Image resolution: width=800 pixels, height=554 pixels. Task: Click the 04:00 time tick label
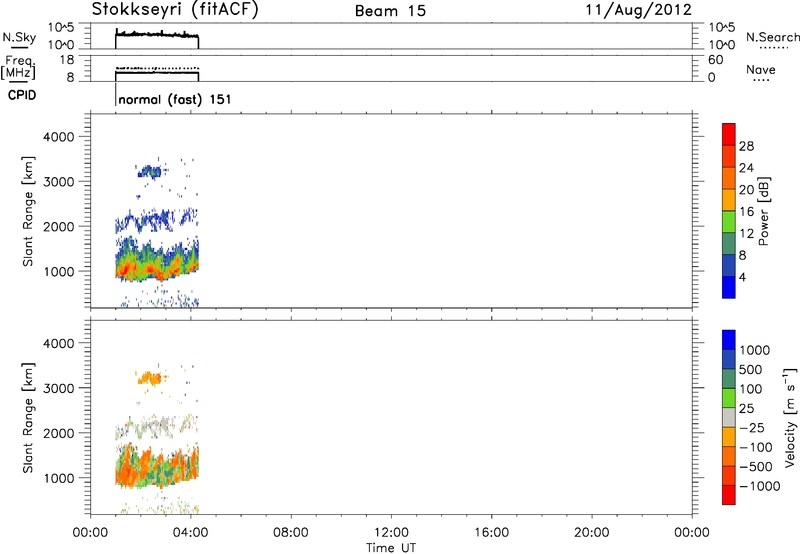190,533
